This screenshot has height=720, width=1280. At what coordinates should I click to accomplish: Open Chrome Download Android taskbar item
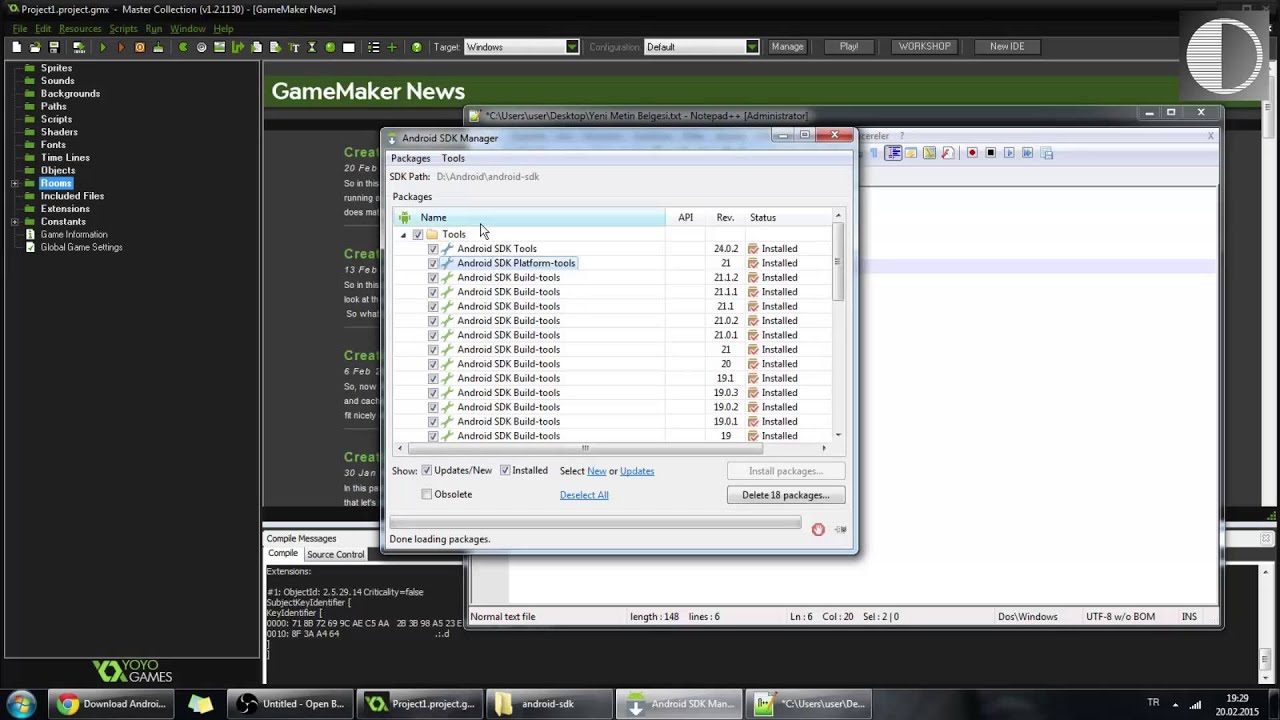click(112, 704)
